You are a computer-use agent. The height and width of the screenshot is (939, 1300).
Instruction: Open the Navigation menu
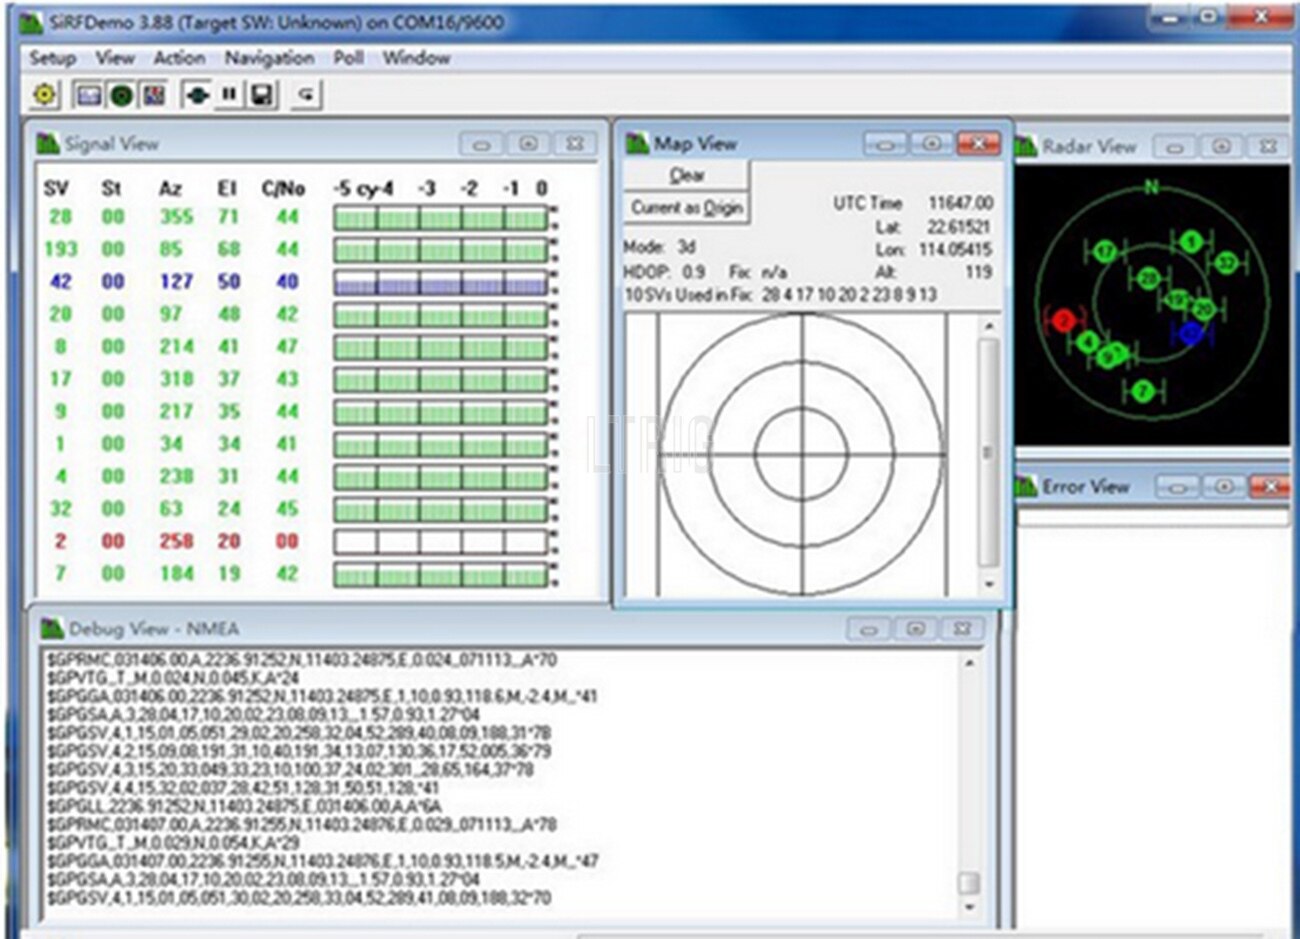[268, 58]
